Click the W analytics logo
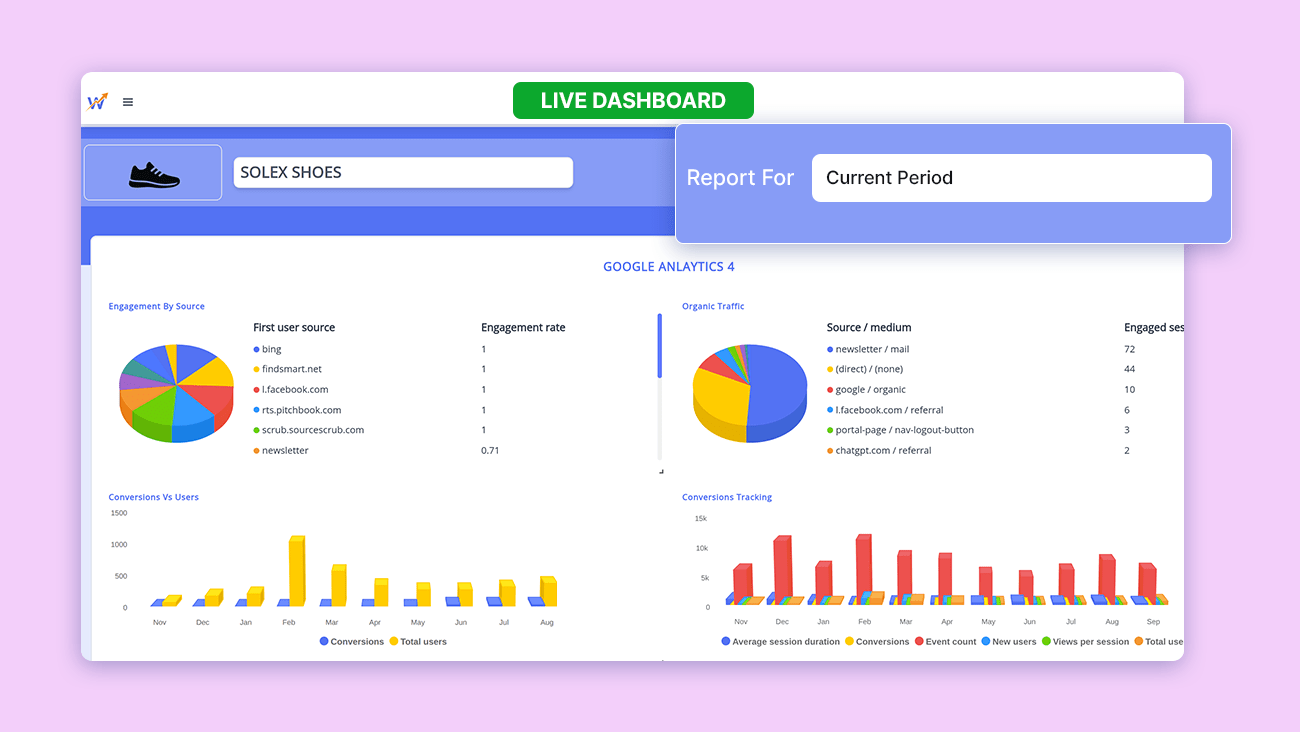The image size is (1300, 732). tap(97, 101)
